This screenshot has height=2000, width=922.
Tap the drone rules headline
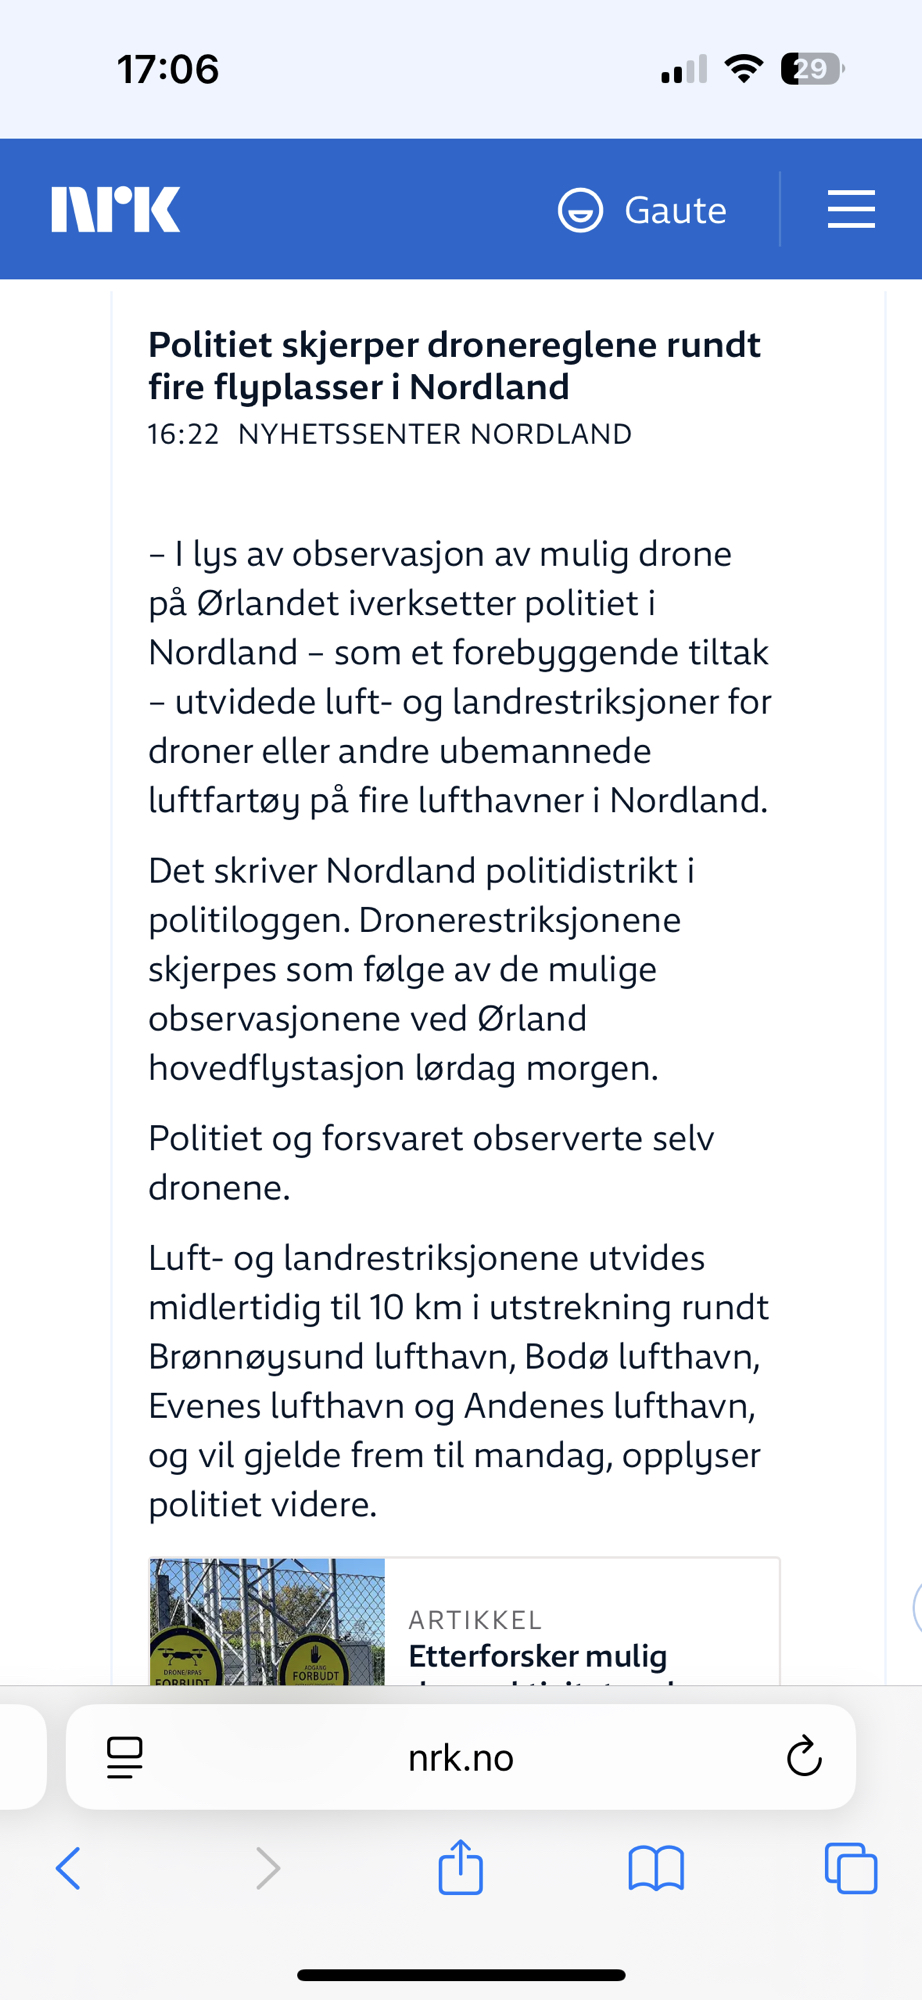click(x=454, y=365)
